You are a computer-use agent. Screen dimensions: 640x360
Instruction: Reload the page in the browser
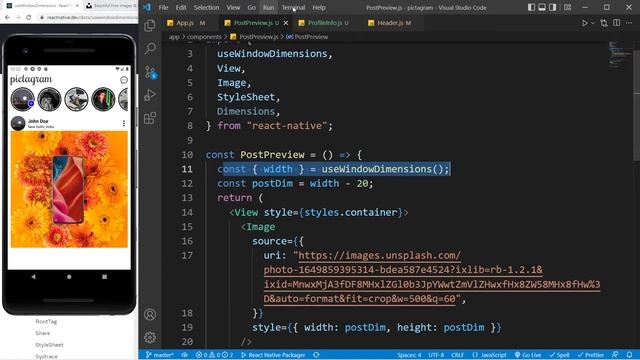[29, 18]
